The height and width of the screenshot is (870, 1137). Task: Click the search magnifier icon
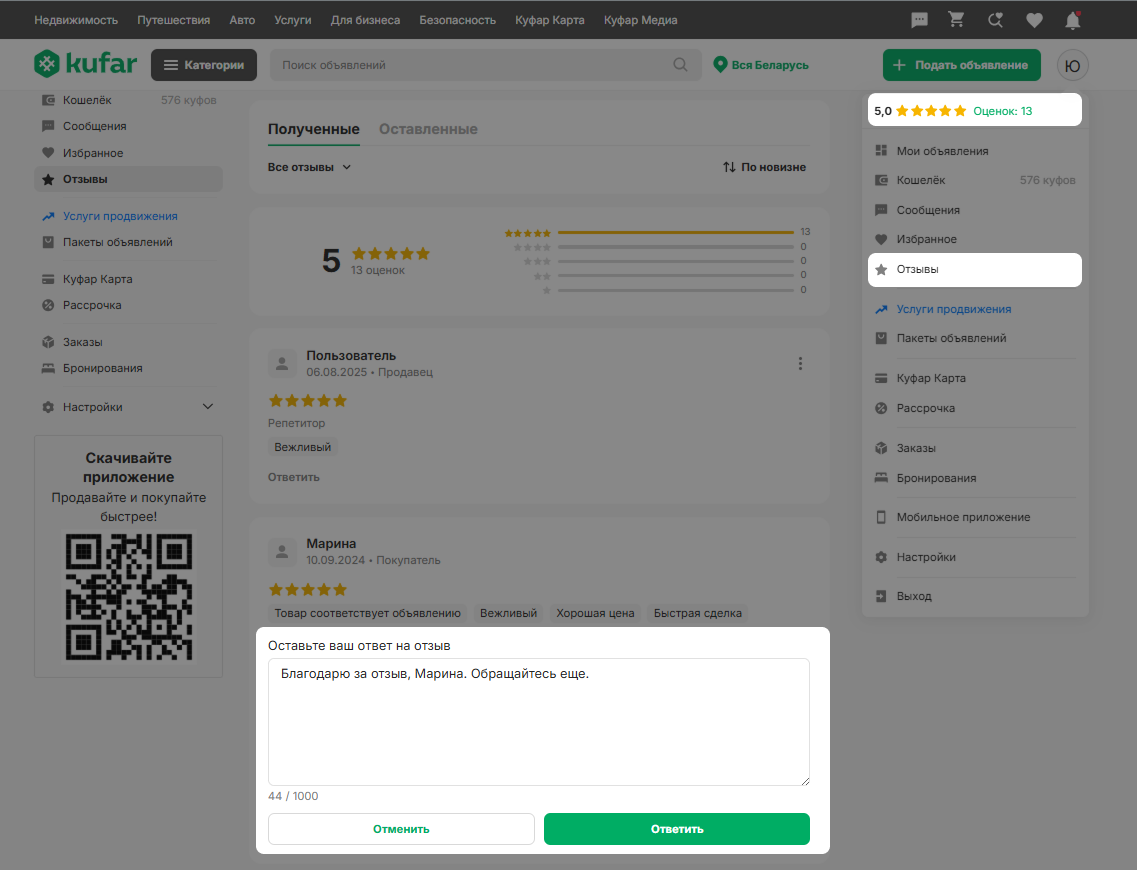tap(680, 65)
